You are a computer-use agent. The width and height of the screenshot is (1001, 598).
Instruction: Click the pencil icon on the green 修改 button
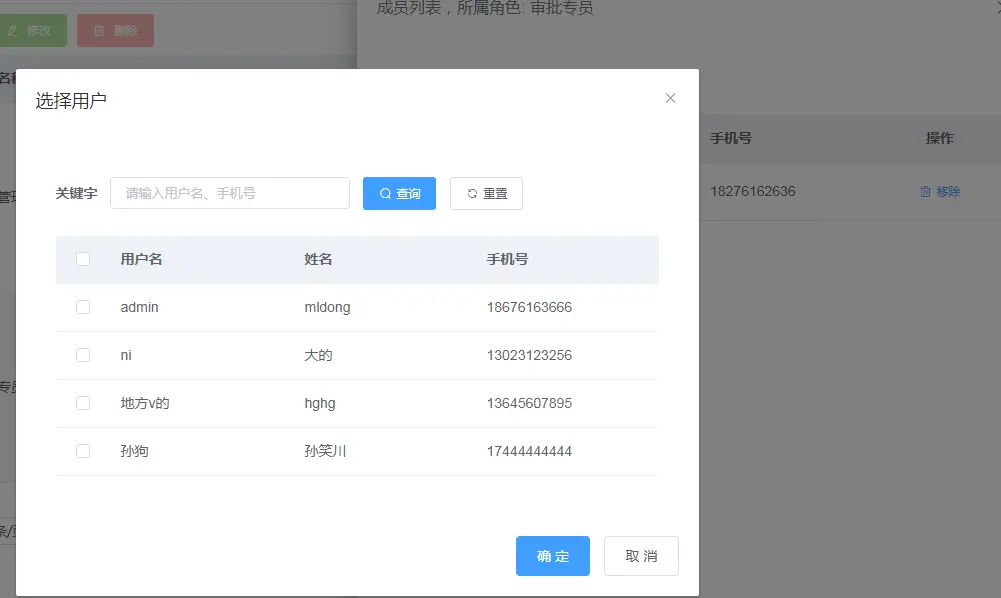tap(13, 31)
